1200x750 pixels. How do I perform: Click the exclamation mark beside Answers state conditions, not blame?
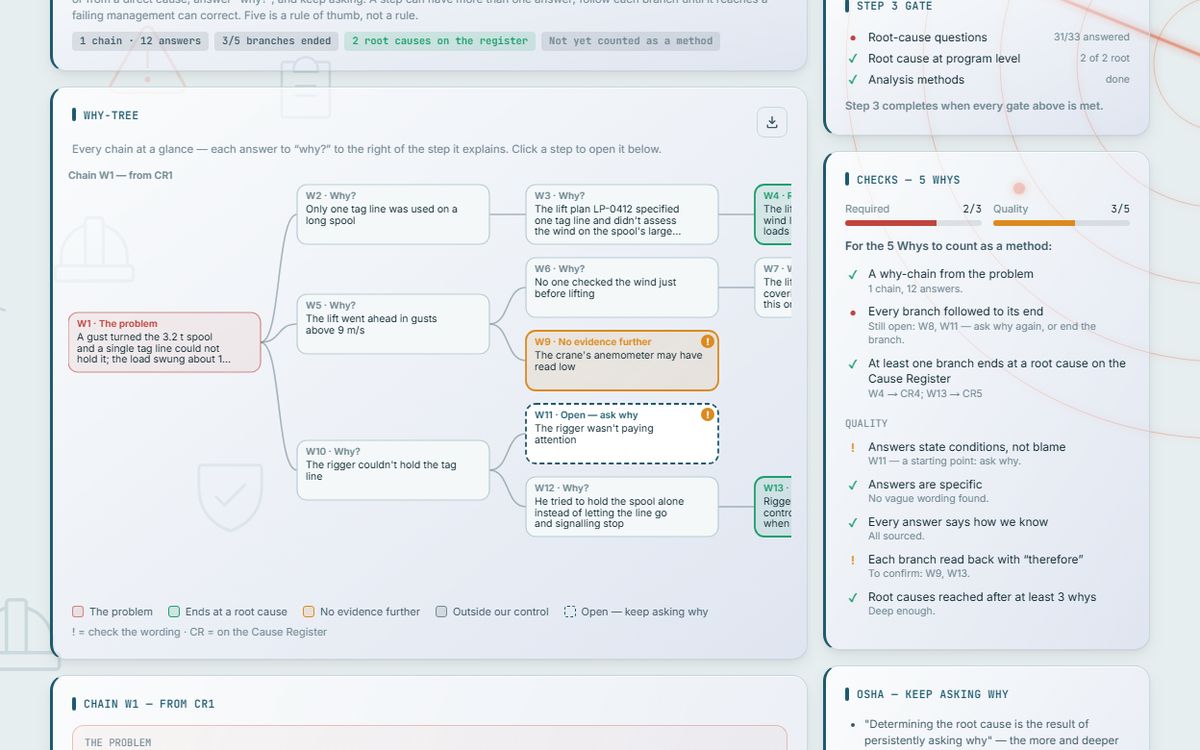point(852,448)
